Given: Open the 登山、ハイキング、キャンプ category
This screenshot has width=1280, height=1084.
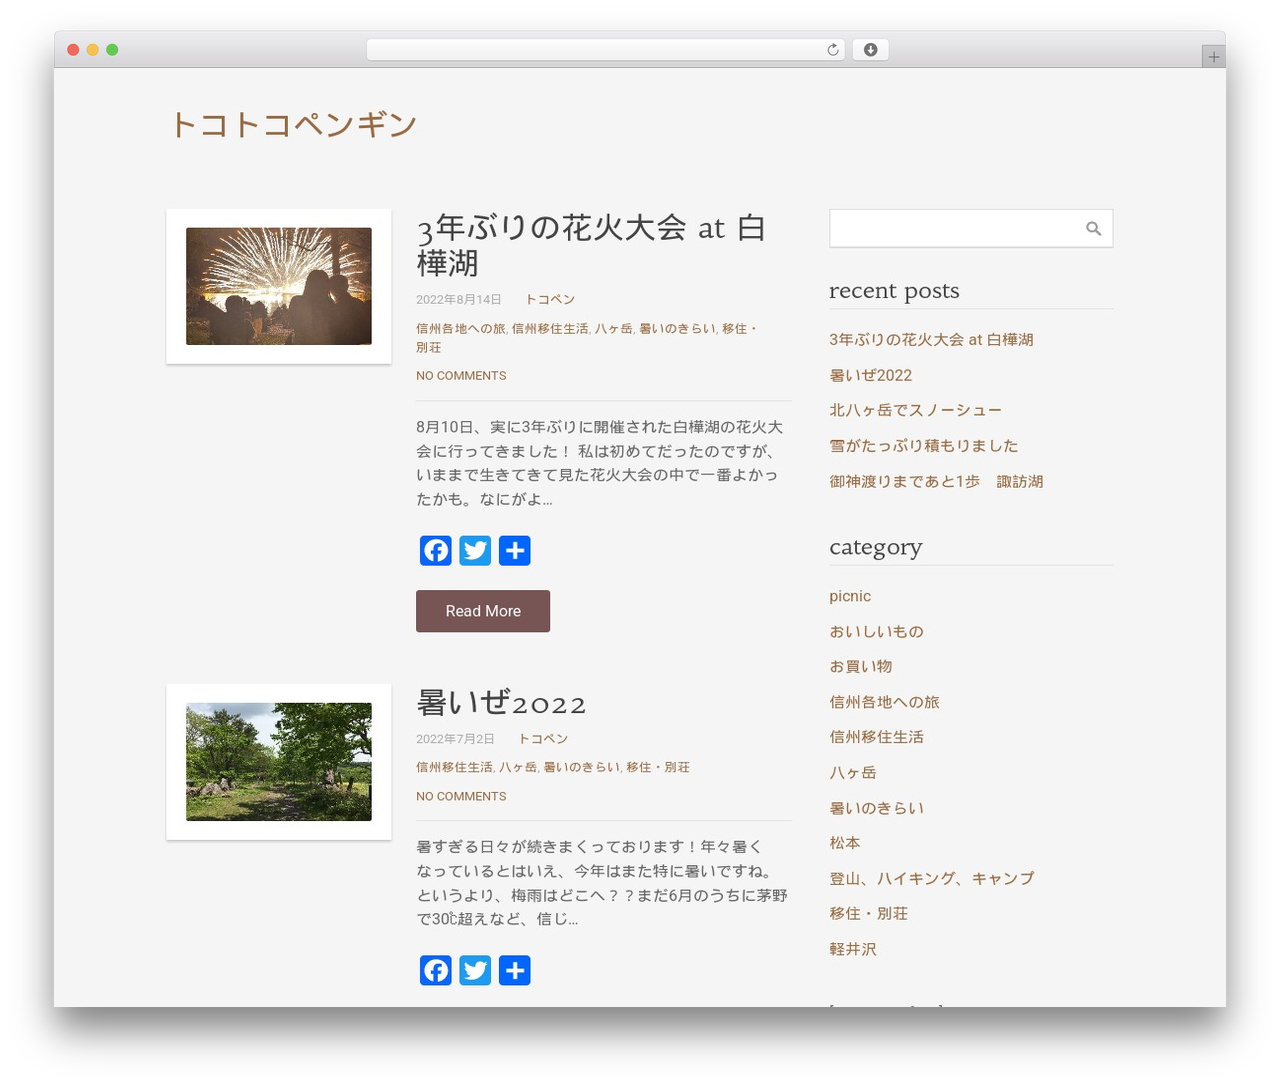Looking at the screenshot, I should coord(932,878).
